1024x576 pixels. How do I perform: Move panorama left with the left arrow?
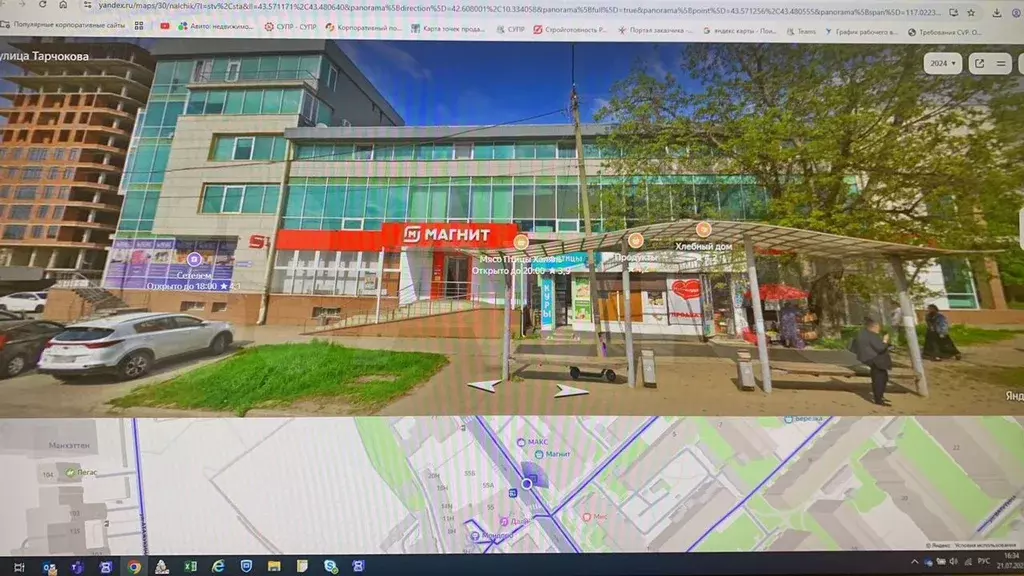485,385
